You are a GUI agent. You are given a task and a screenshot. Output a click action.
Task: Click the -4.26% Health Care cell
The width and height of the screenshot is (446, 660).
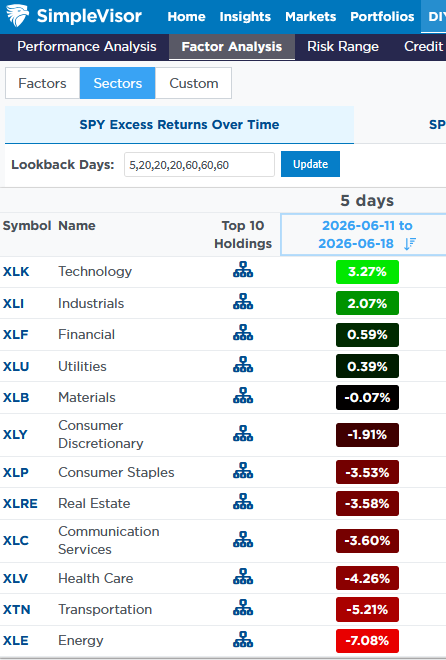pos(367,578)
